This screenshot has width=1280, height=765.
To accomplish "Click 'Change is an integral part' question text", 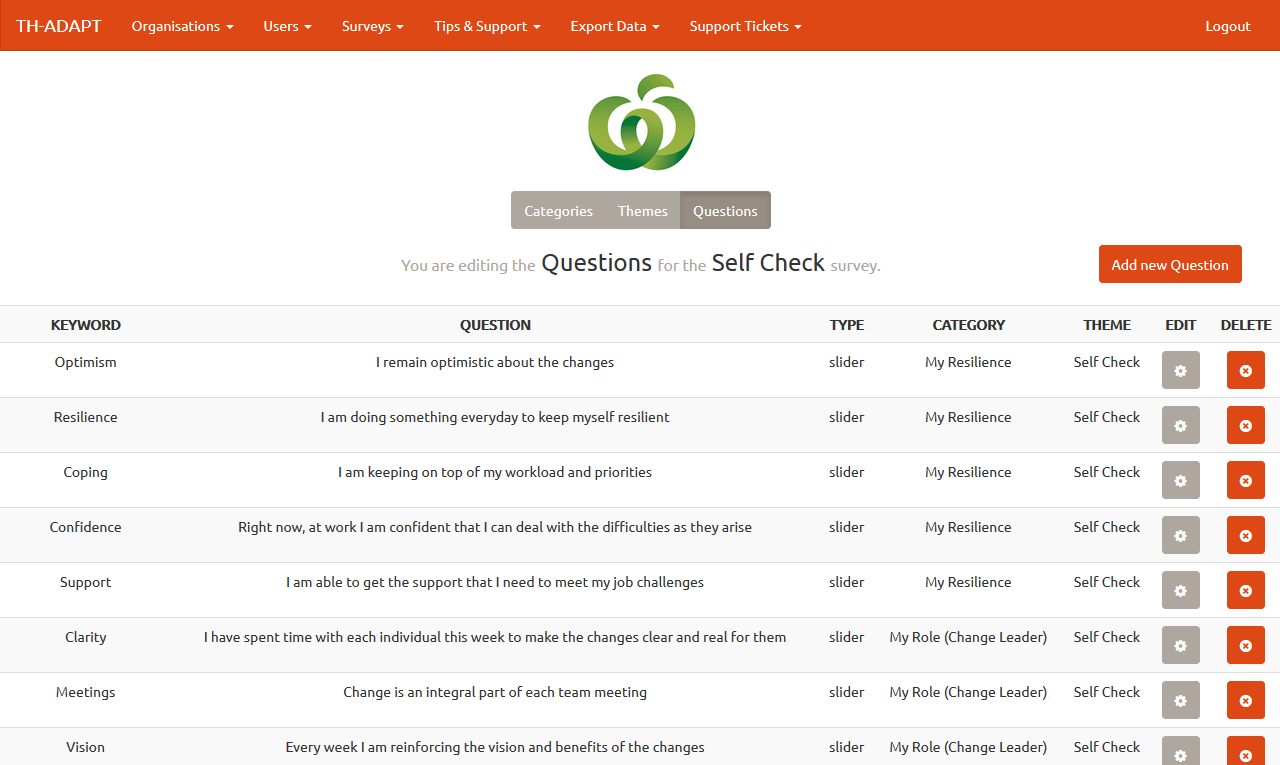I will pyautogui.click(x=495, y=692).
